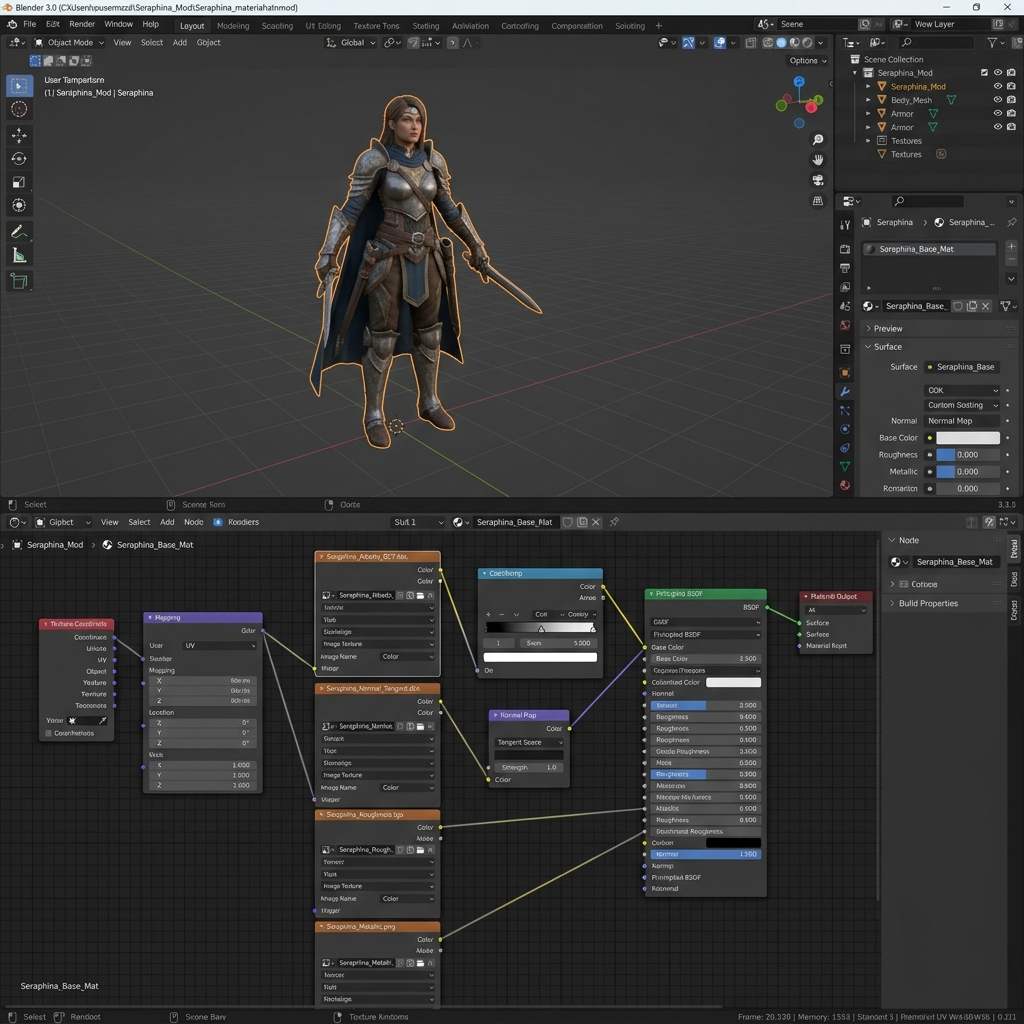This screenshot has height=1024, width=1024.
Task: Click the outliner filter funnel icon
Action: pos(993,42)
